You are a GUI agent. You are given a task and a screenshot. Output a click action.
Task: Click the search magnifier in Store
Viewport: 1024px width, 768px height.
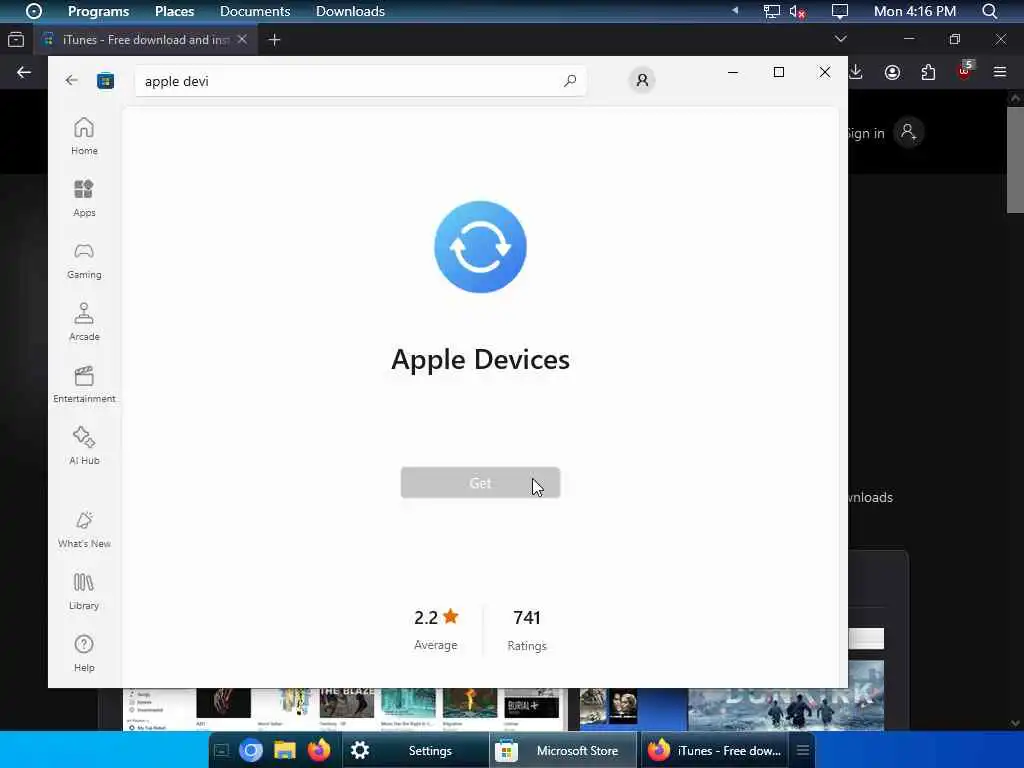[570, 80]
